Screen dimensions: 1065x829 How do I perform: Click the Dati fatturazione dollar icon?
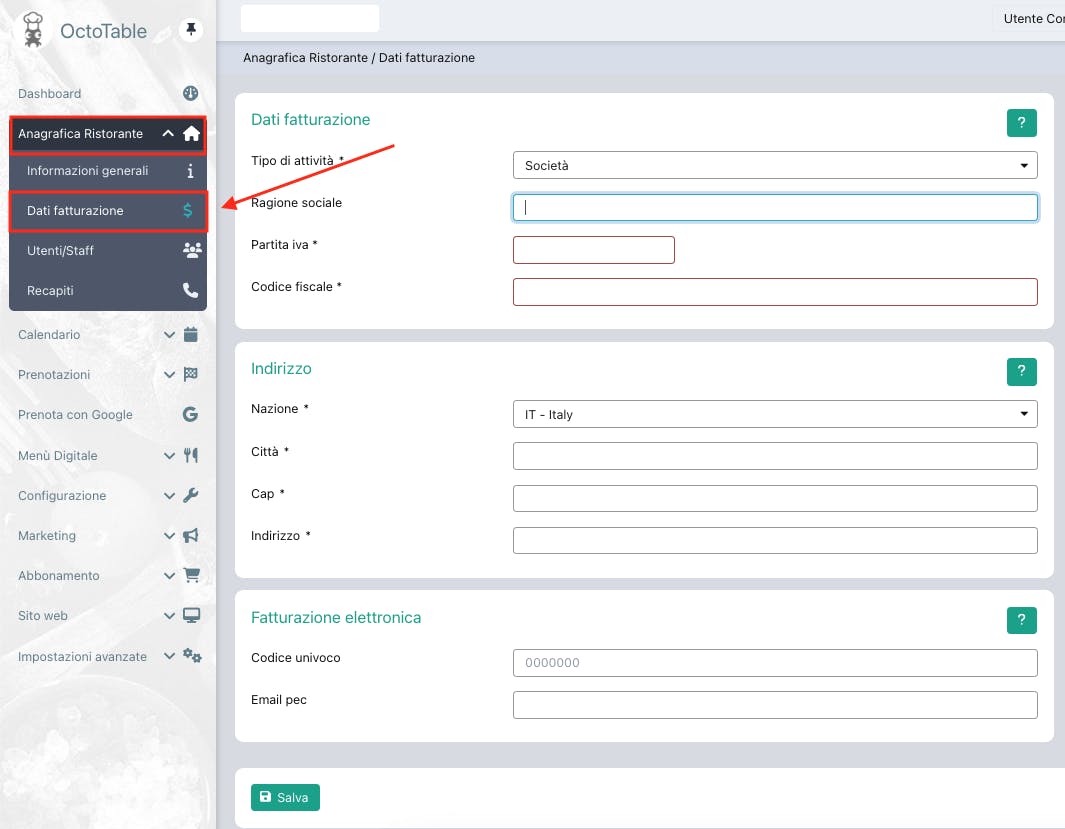[188, 210]
